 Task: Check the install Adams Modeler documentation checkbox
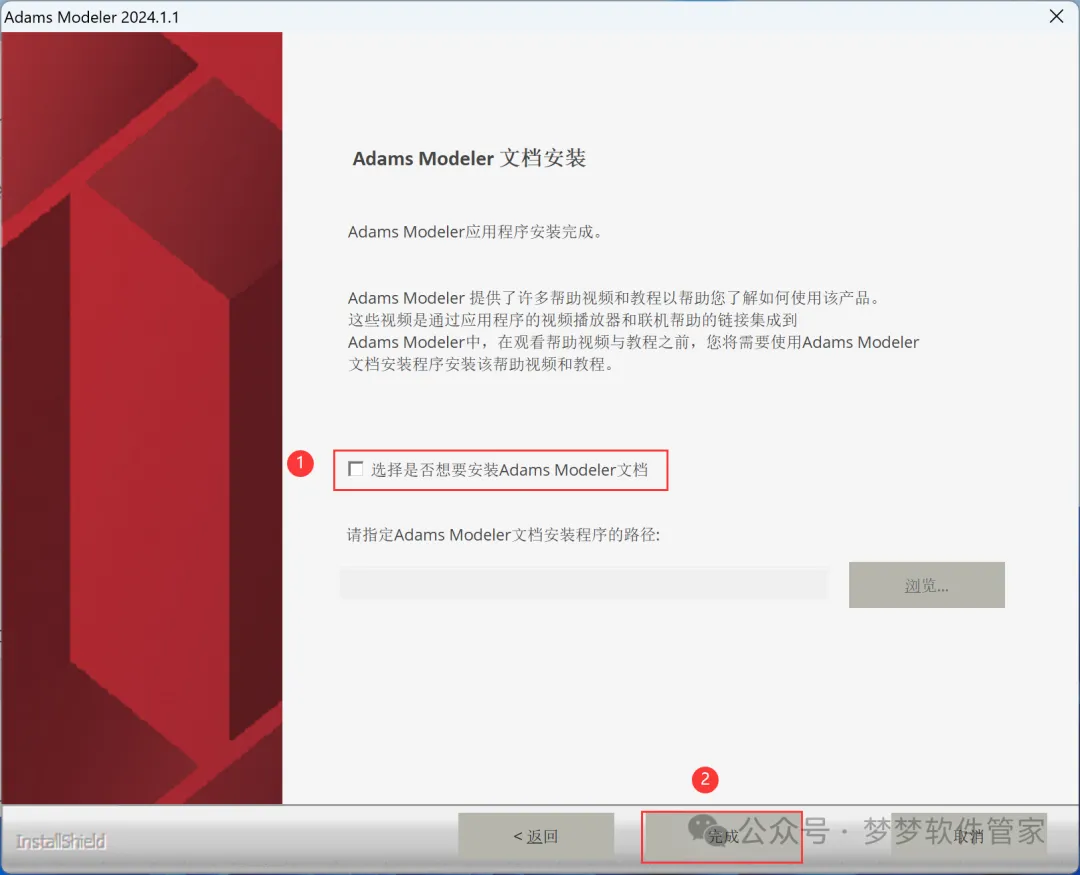[x=355, y=469]
